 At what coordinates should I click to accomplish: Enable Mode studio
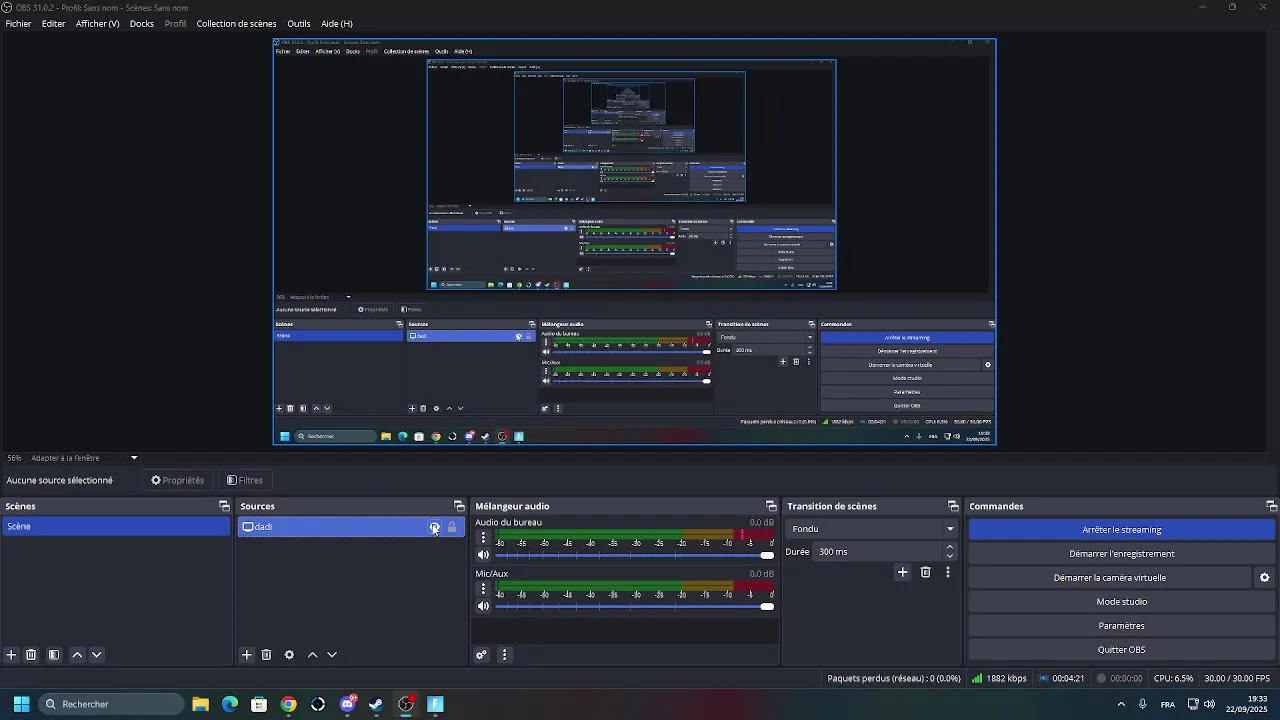point(1121,602)
